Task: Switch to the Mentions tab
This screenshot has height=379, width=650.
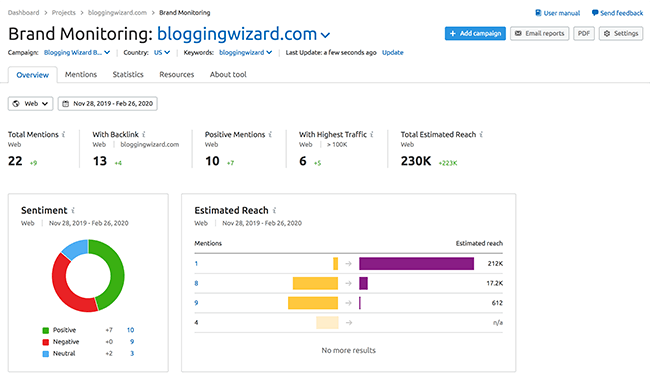Action: tap(81, 75)
